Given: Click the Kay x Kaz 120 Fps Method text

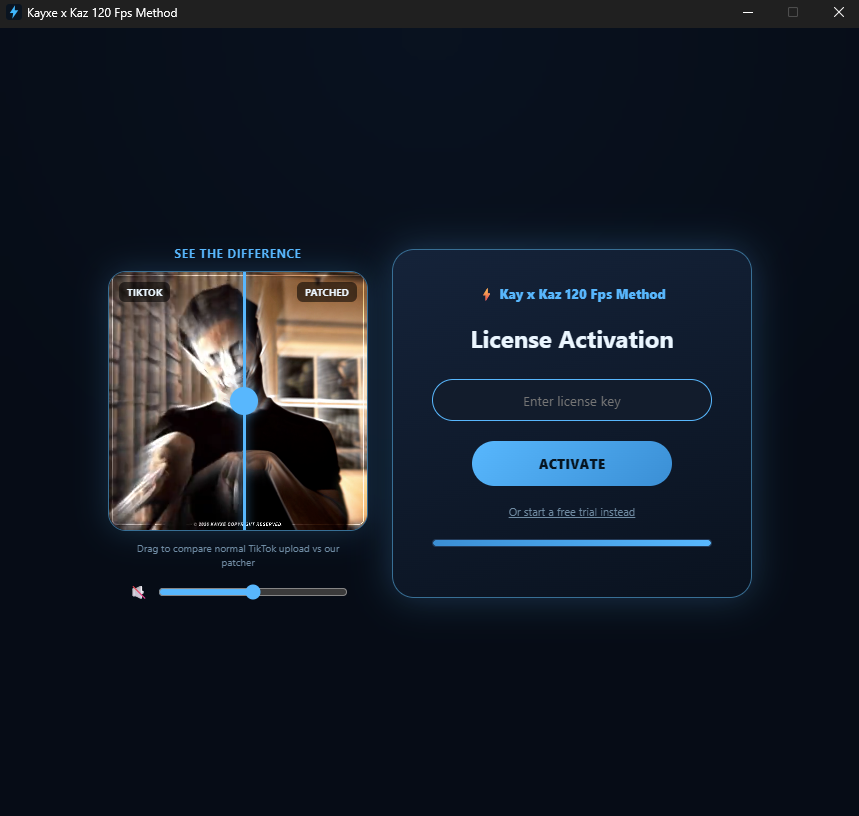Looking at the screenshot, I should [x=582, y=295].
